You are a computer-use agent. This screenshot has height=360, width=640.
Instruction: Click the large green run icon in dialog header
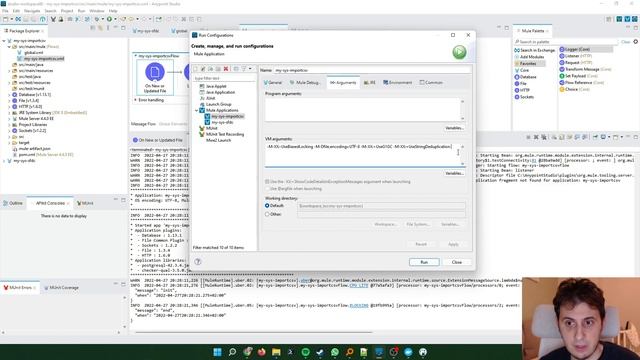point(459,52)
